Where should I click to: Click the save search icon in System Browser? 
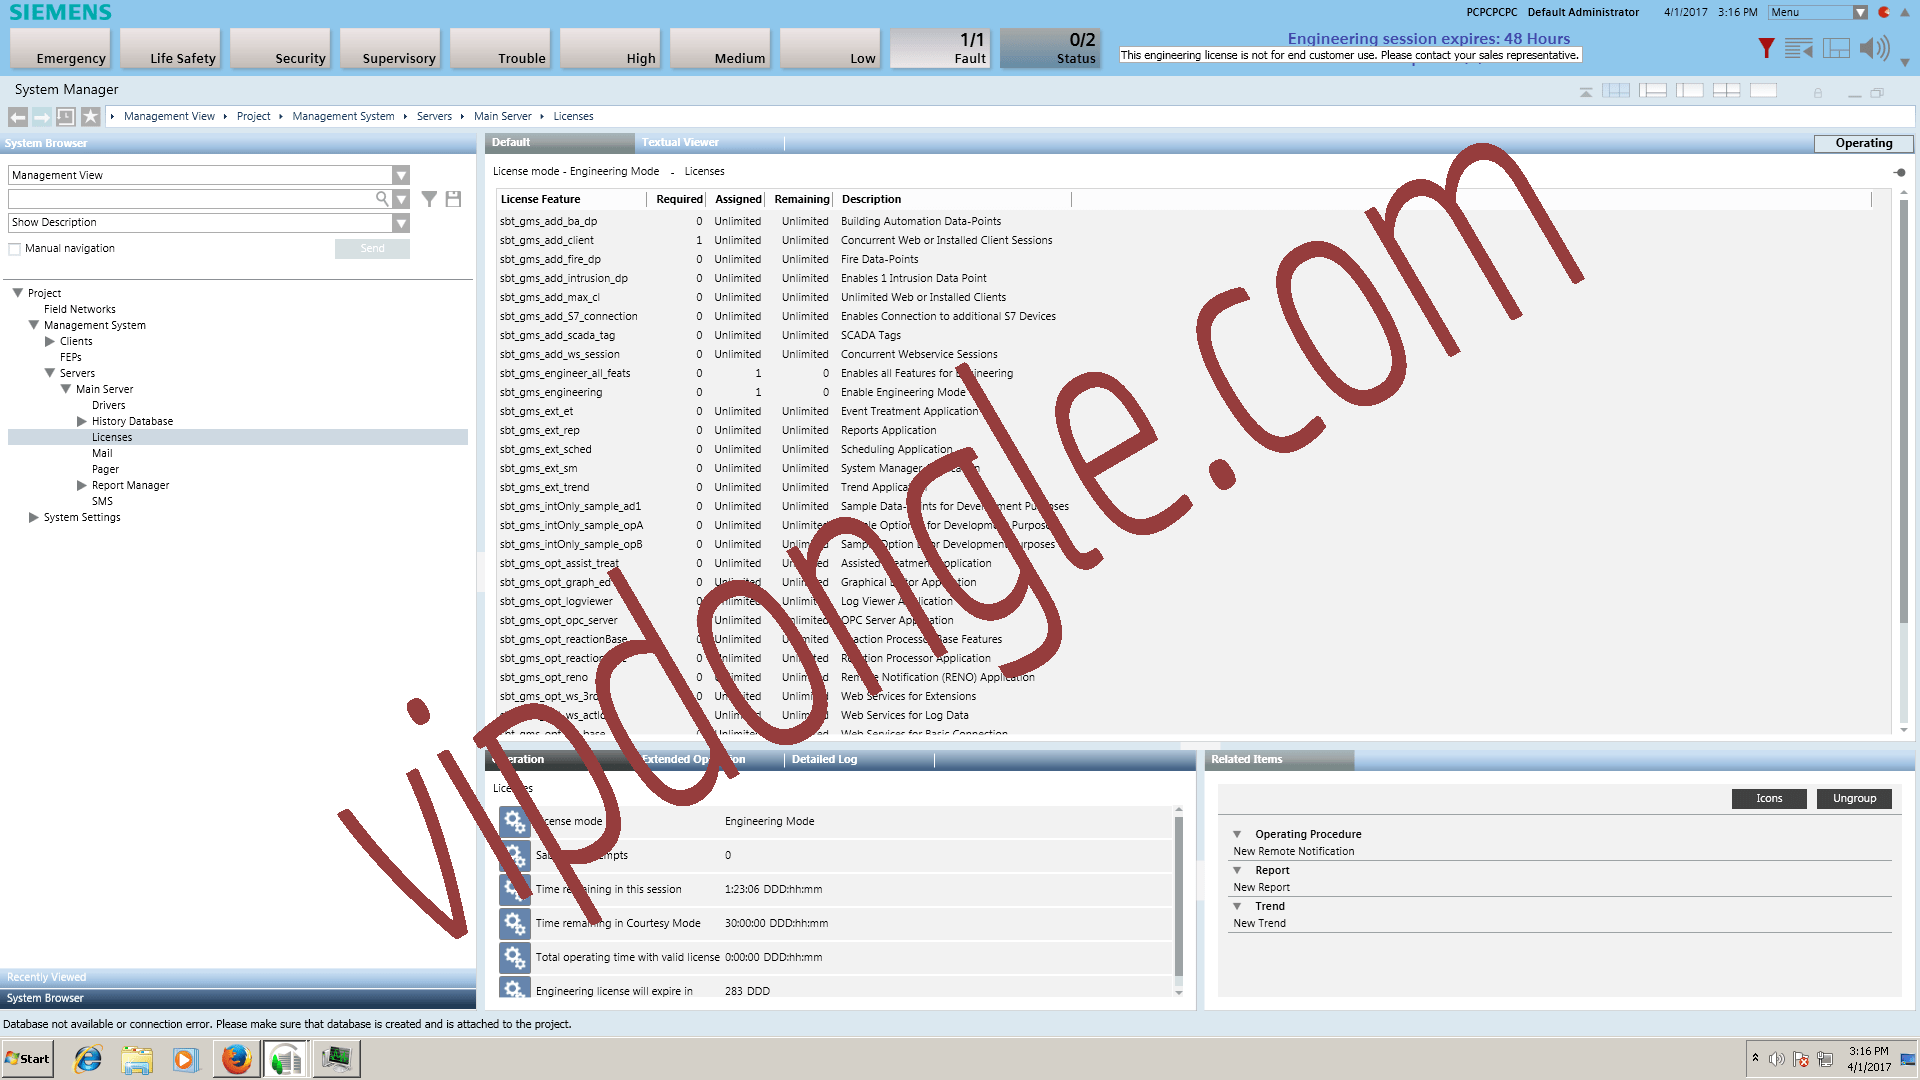[453, 199]
